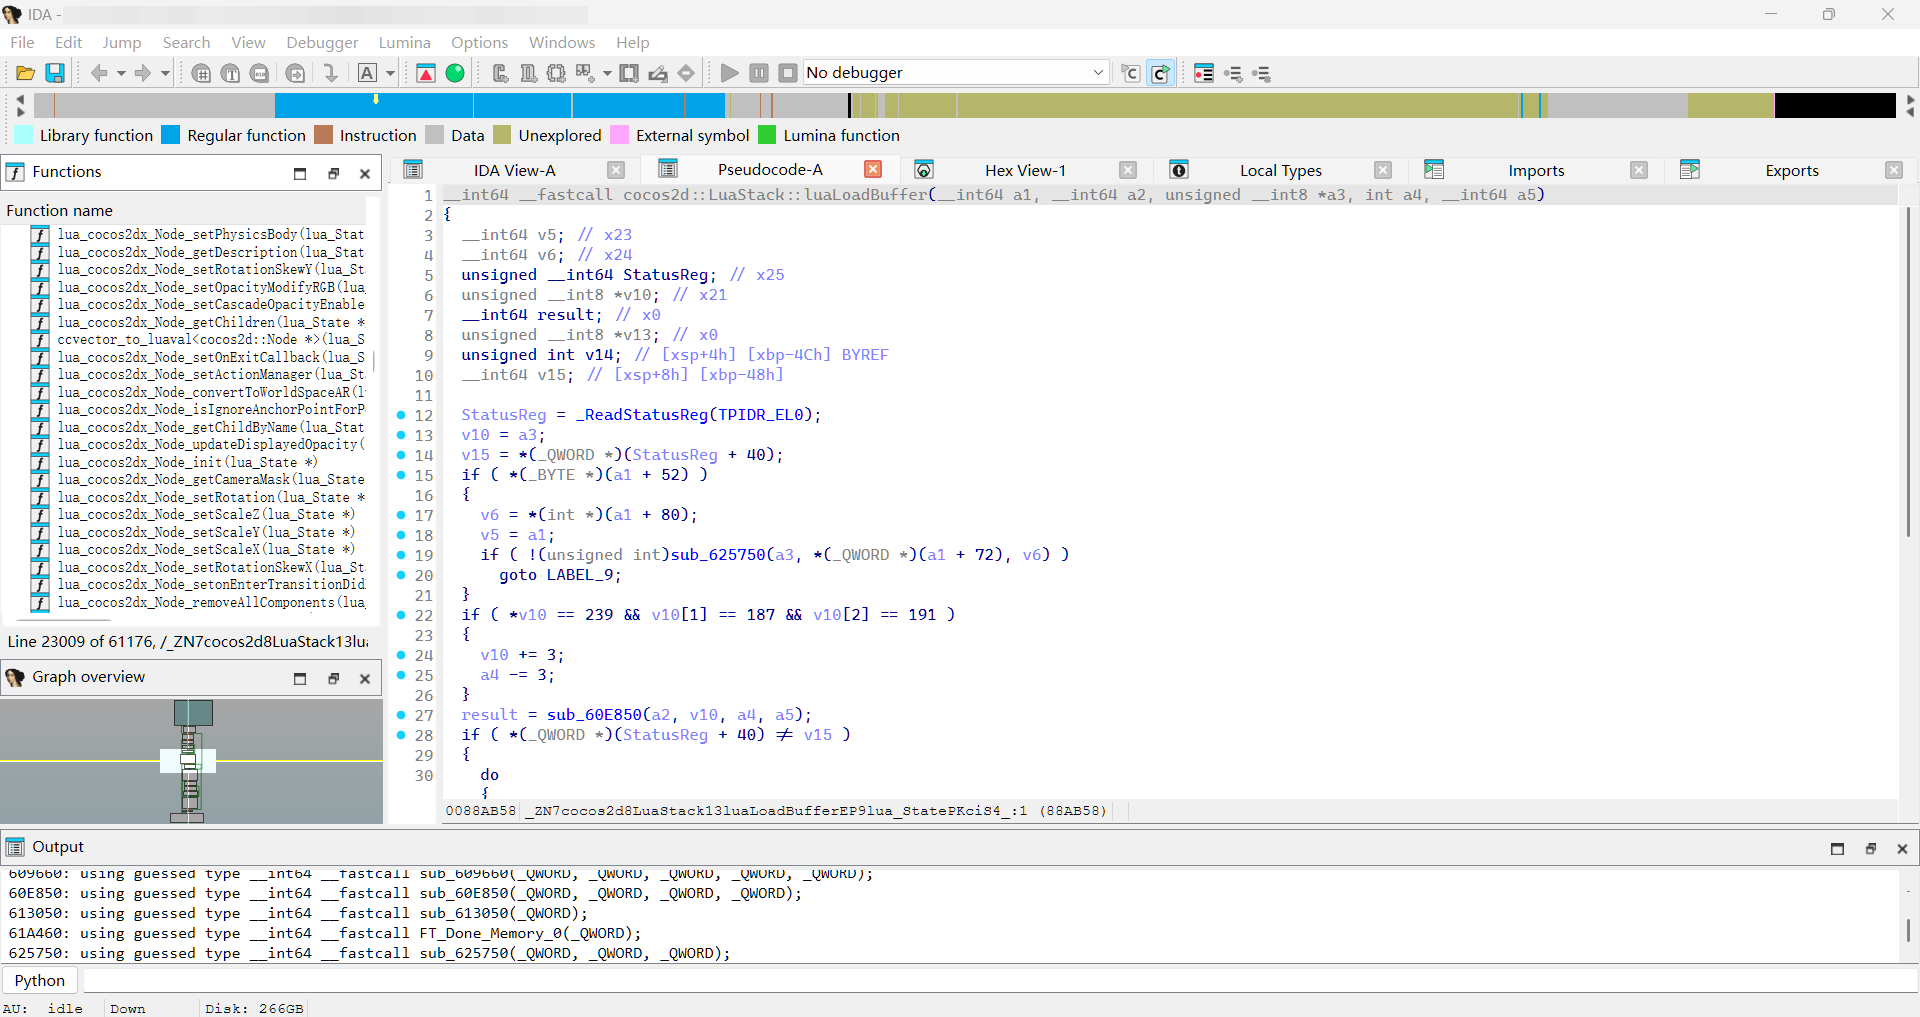Click the binary search round icon
Viewport: 1920px width, 1017px height.
click(260, 73)
